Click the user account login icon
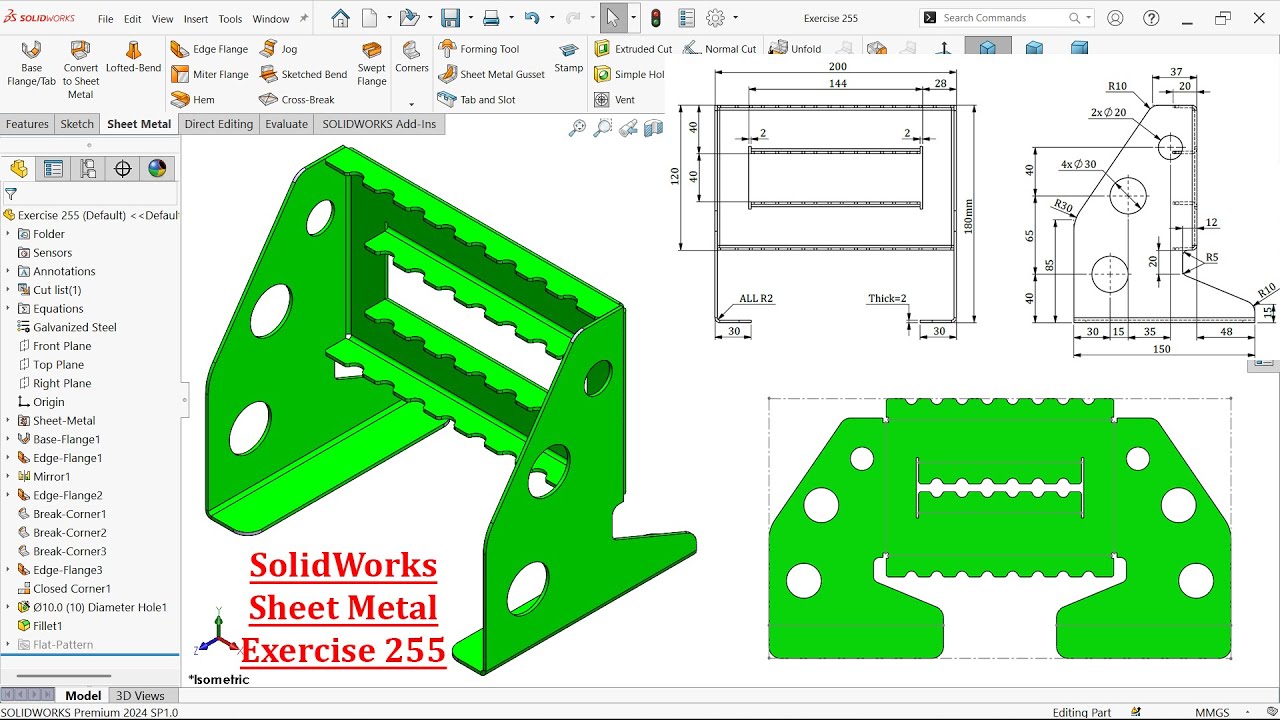Viewport: 1280px width, 720px height. [1115, 18]
